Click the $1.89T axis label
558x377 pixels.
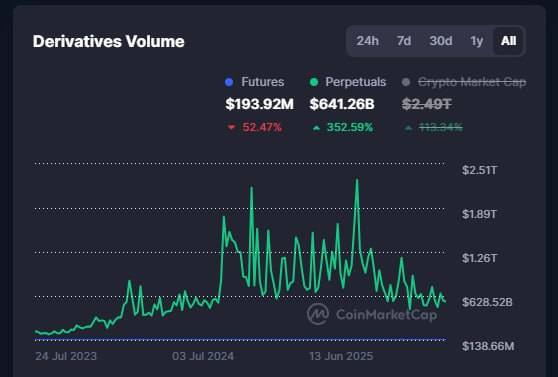[479, 214]
